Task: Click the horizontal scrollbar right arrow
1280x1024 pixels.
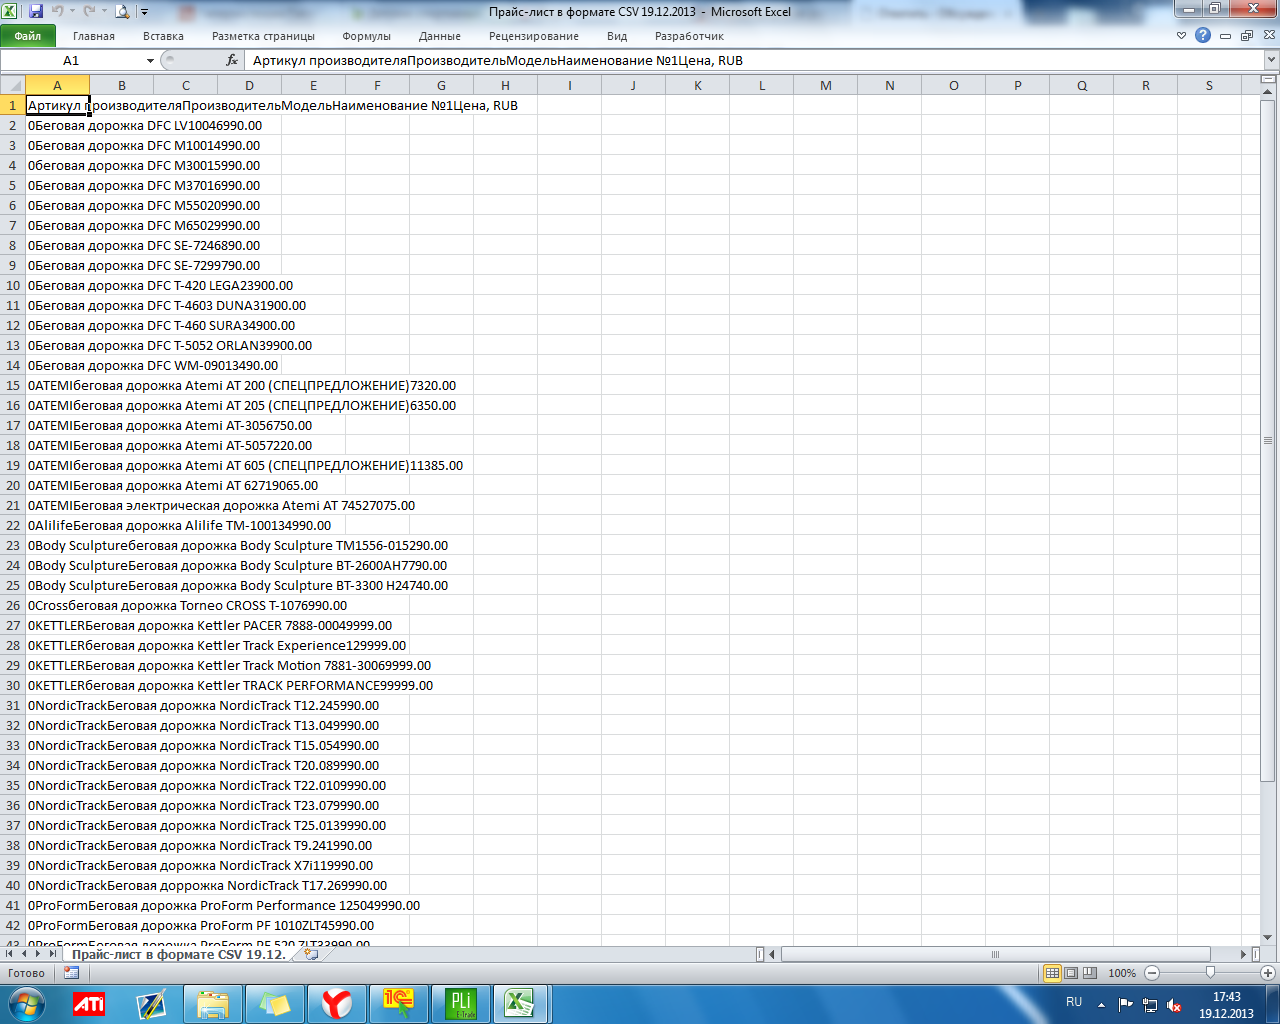Action: pyautogui.click(x=1244, y=954)
